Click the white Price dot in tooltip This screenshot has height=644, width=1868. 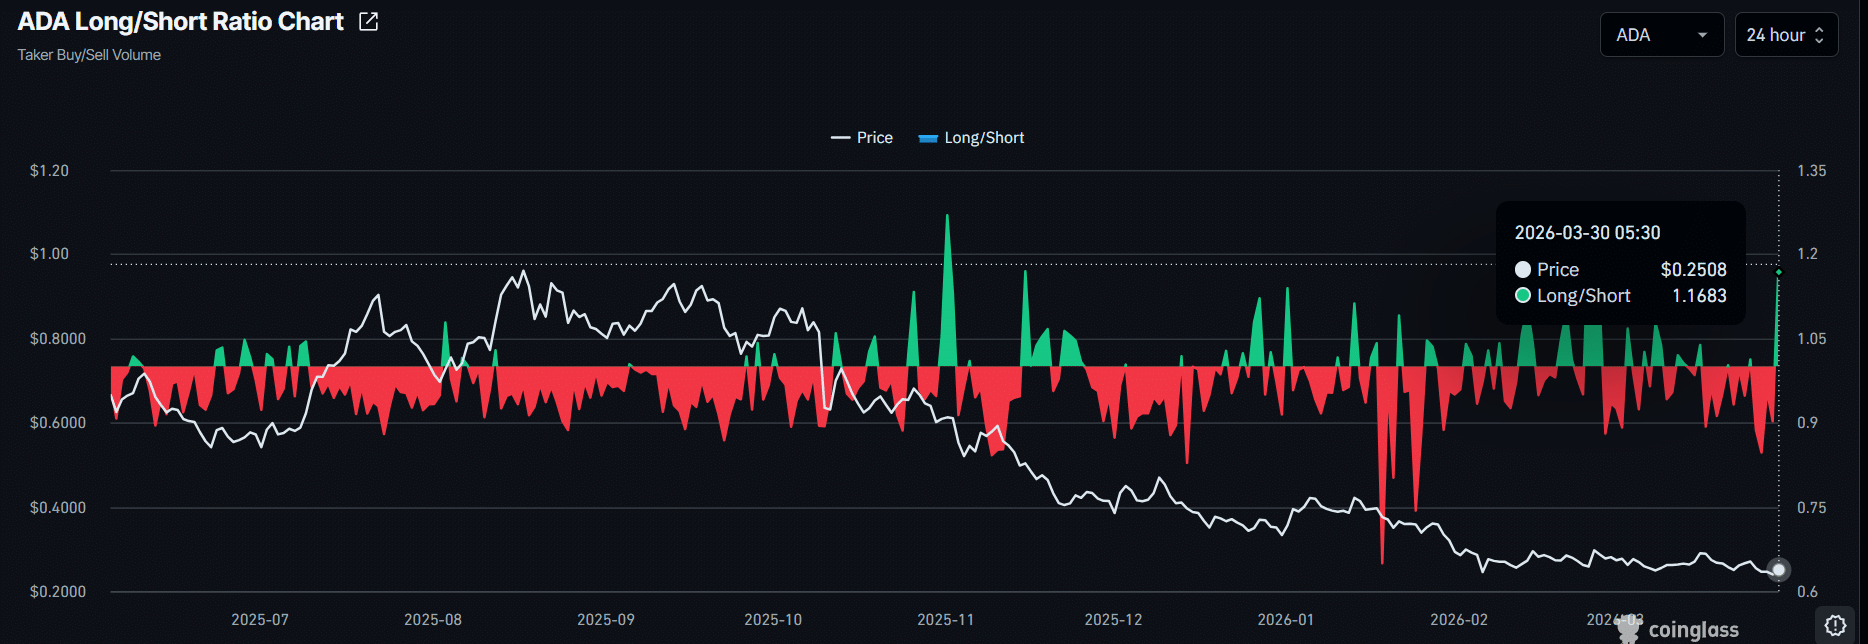coord(1523,270)
